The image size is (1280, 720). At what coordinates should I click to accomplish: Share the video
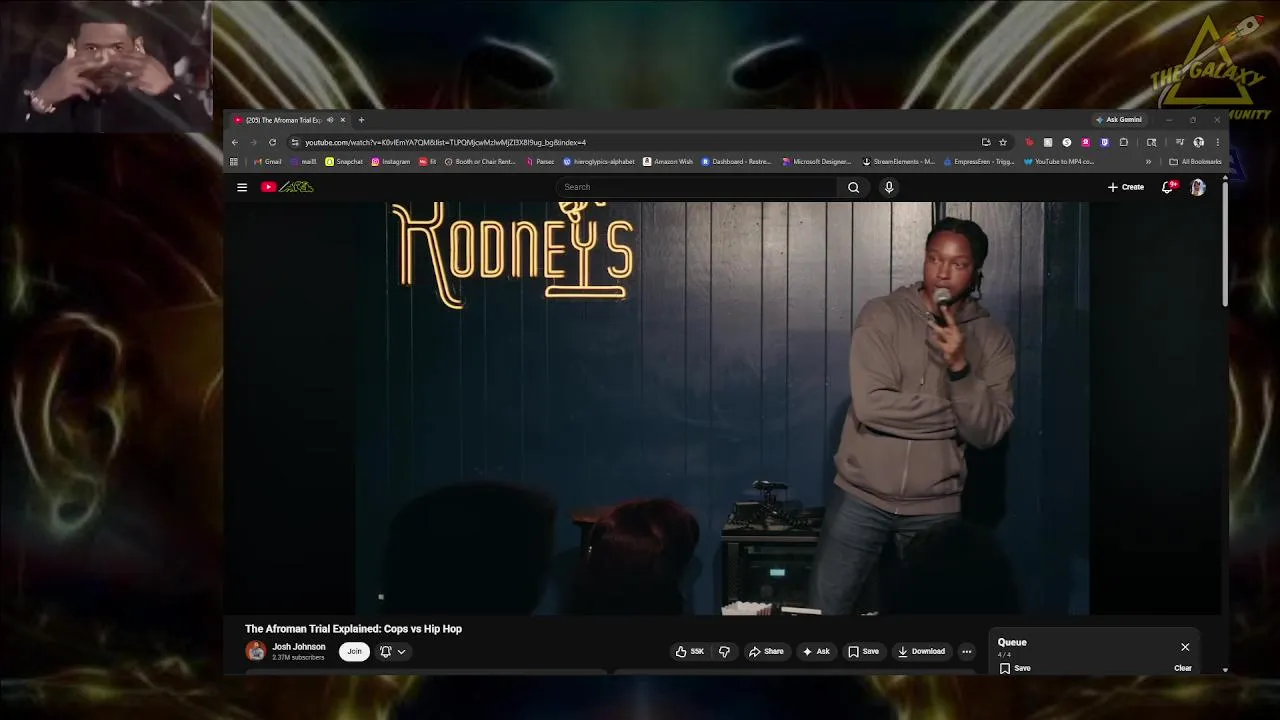point(766,651)
